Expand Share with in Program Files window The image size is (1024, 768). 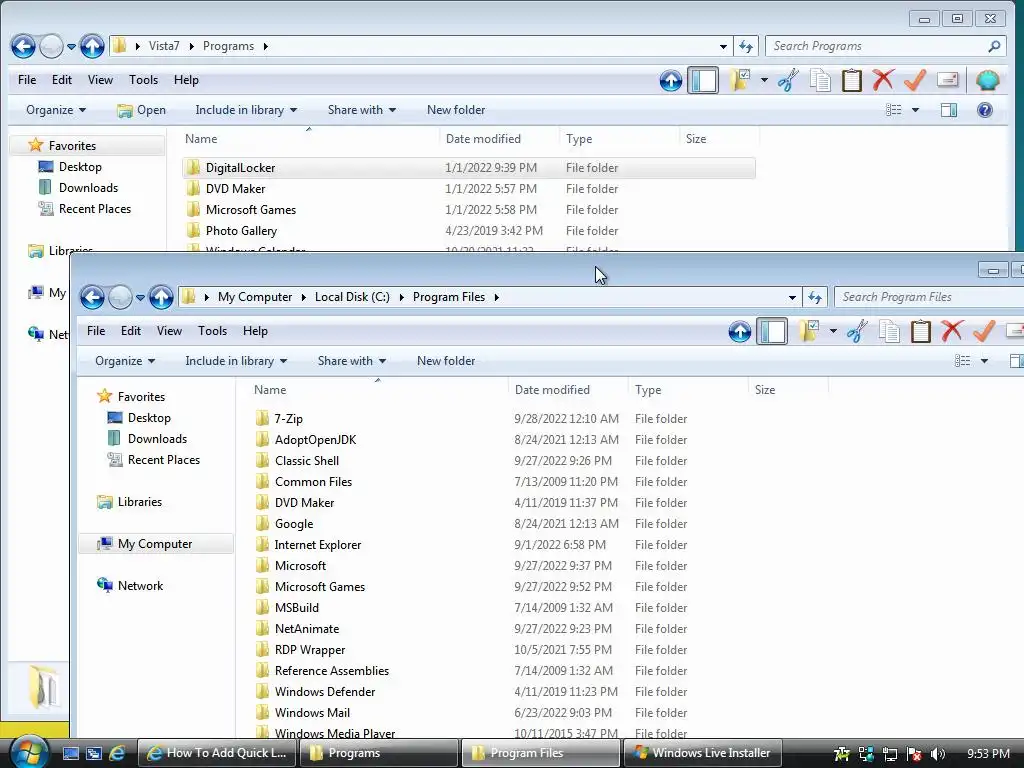pos(351,361)
